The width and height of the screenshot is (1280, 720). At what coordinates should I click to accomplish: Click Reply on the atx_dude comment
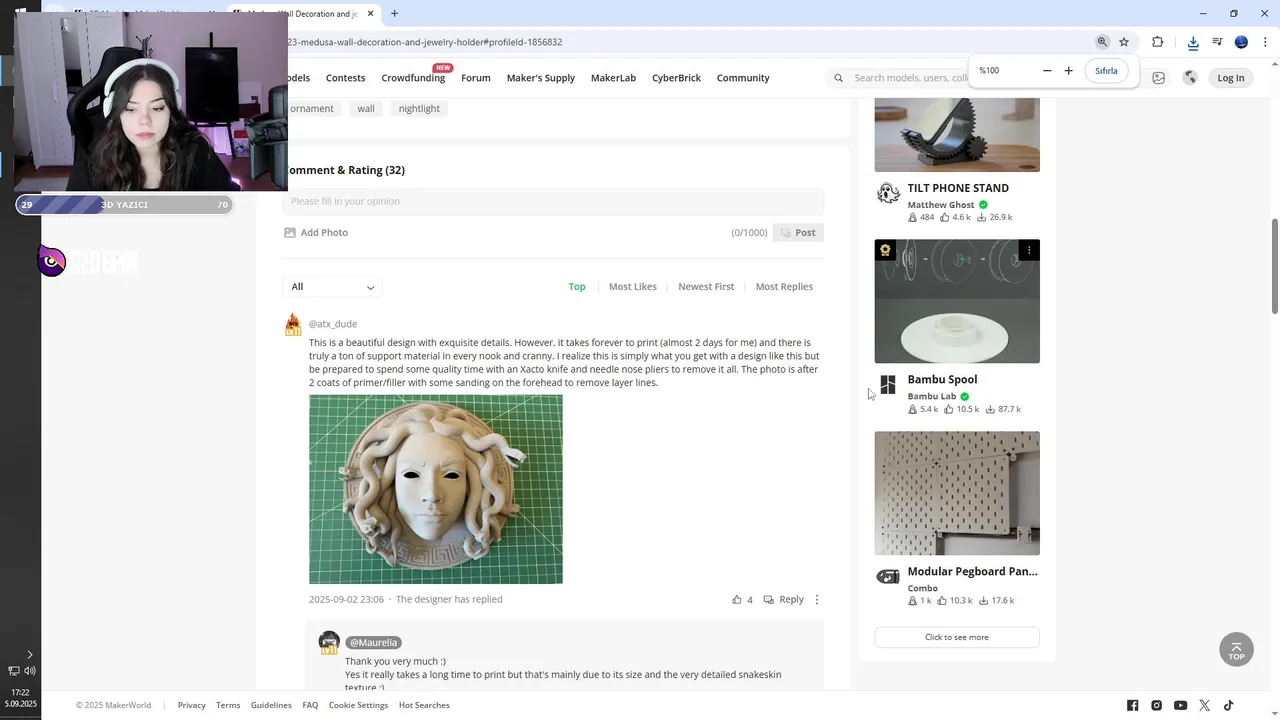(784, 600)
